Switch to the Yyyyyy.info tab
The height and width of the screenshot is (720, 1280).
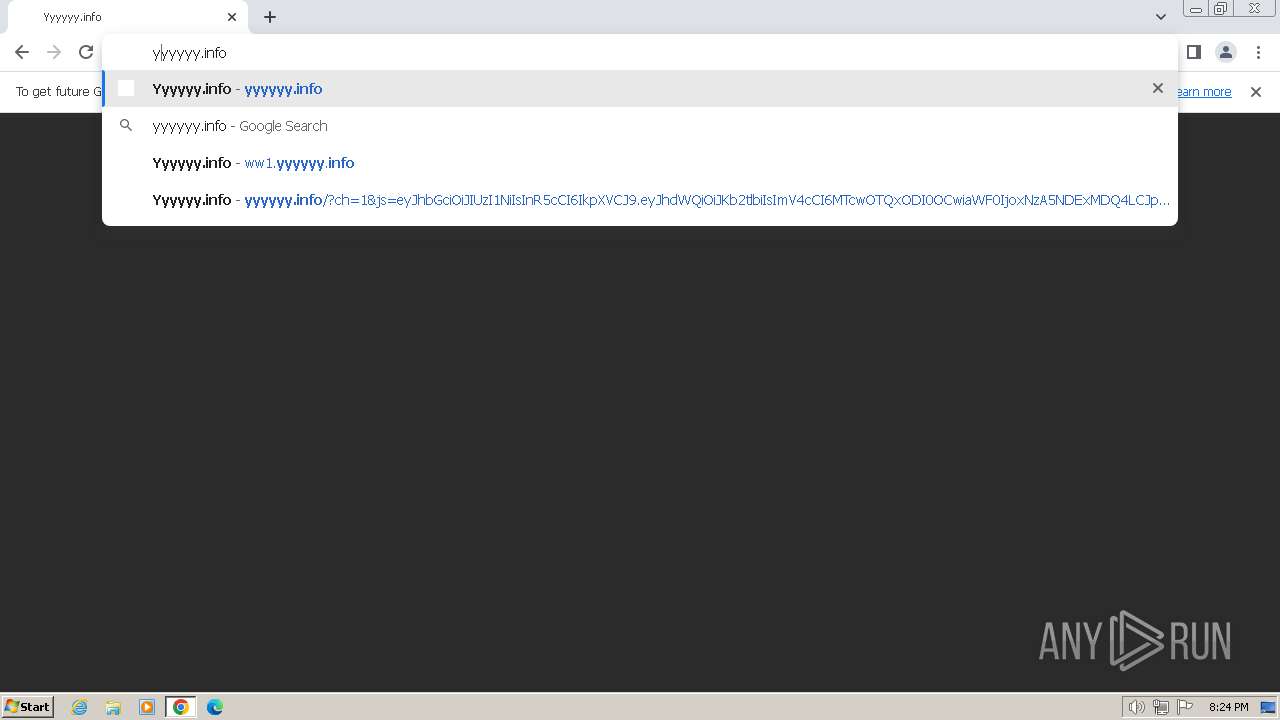click(128, 17)
